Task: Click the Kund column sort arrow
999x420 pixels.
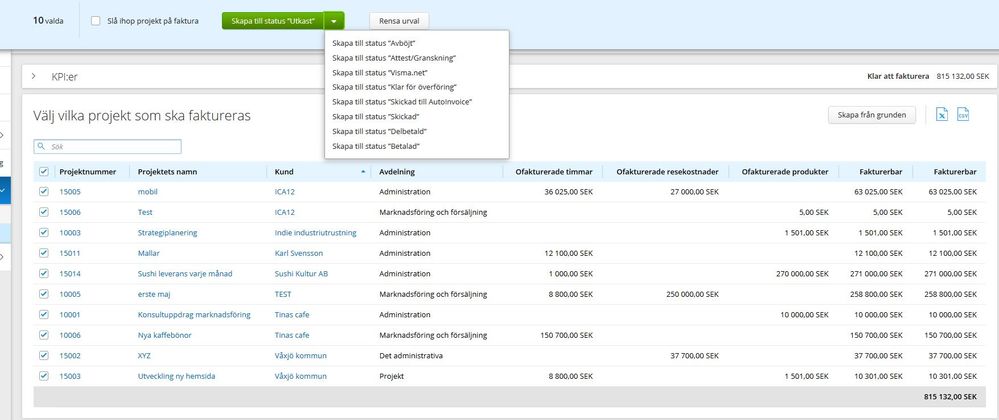Action: pyautogui.click(x=363, y=172)
